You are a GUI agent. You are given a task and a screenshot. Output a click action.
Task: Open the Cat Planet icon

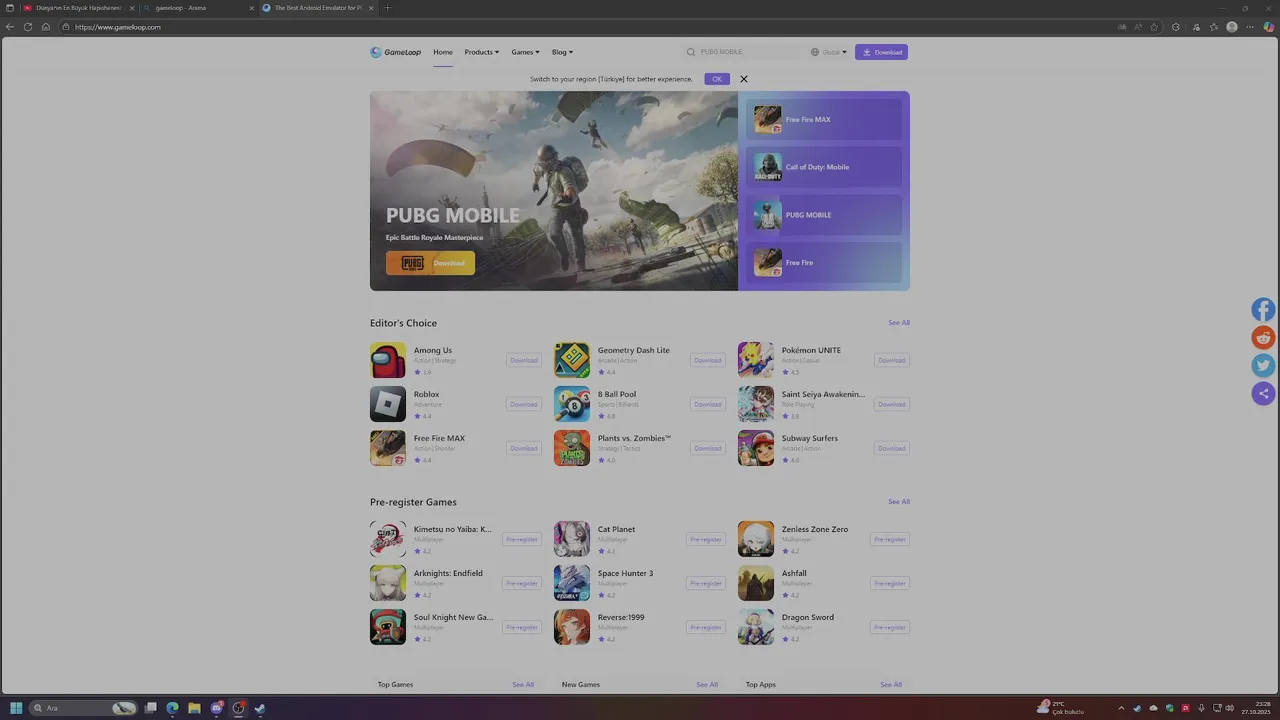pos(572,539)
